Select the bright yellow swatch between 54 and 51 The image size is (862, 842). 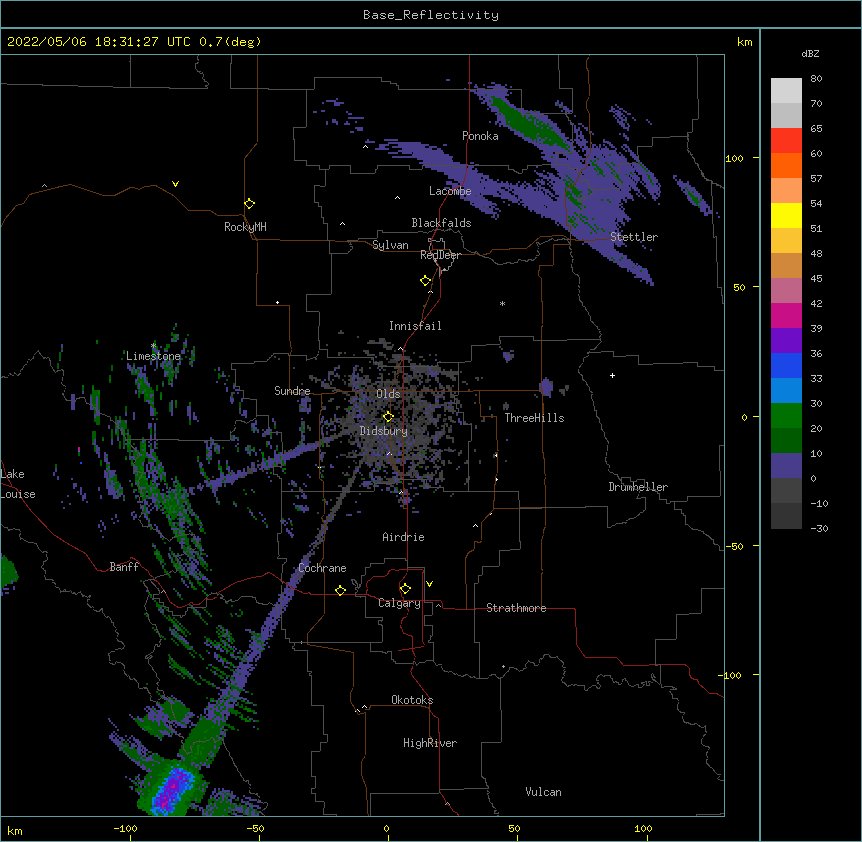786,215
